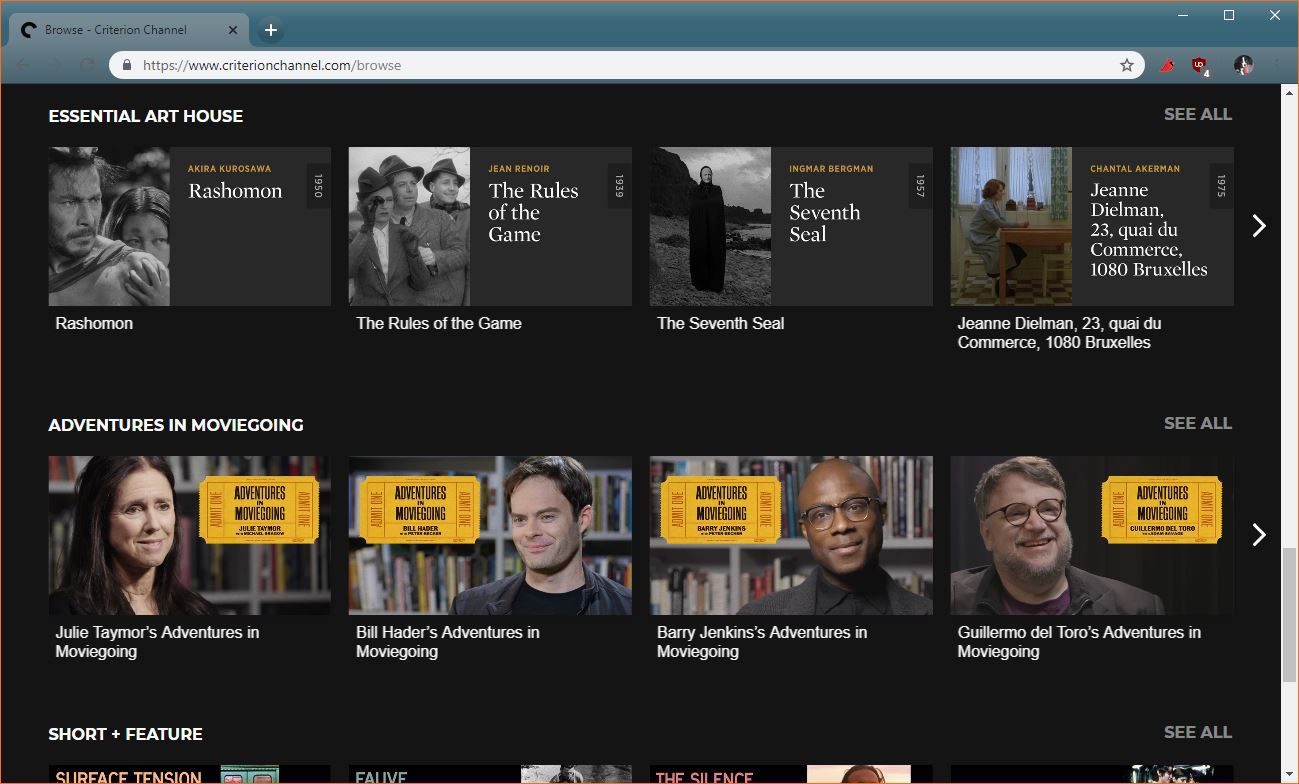Viewport: 1299px width, 784px height.
Task: Click Jeanne Dielman, 23, quai du Commerce caption
Action: pyautogui.click(x=1059, y=333)
